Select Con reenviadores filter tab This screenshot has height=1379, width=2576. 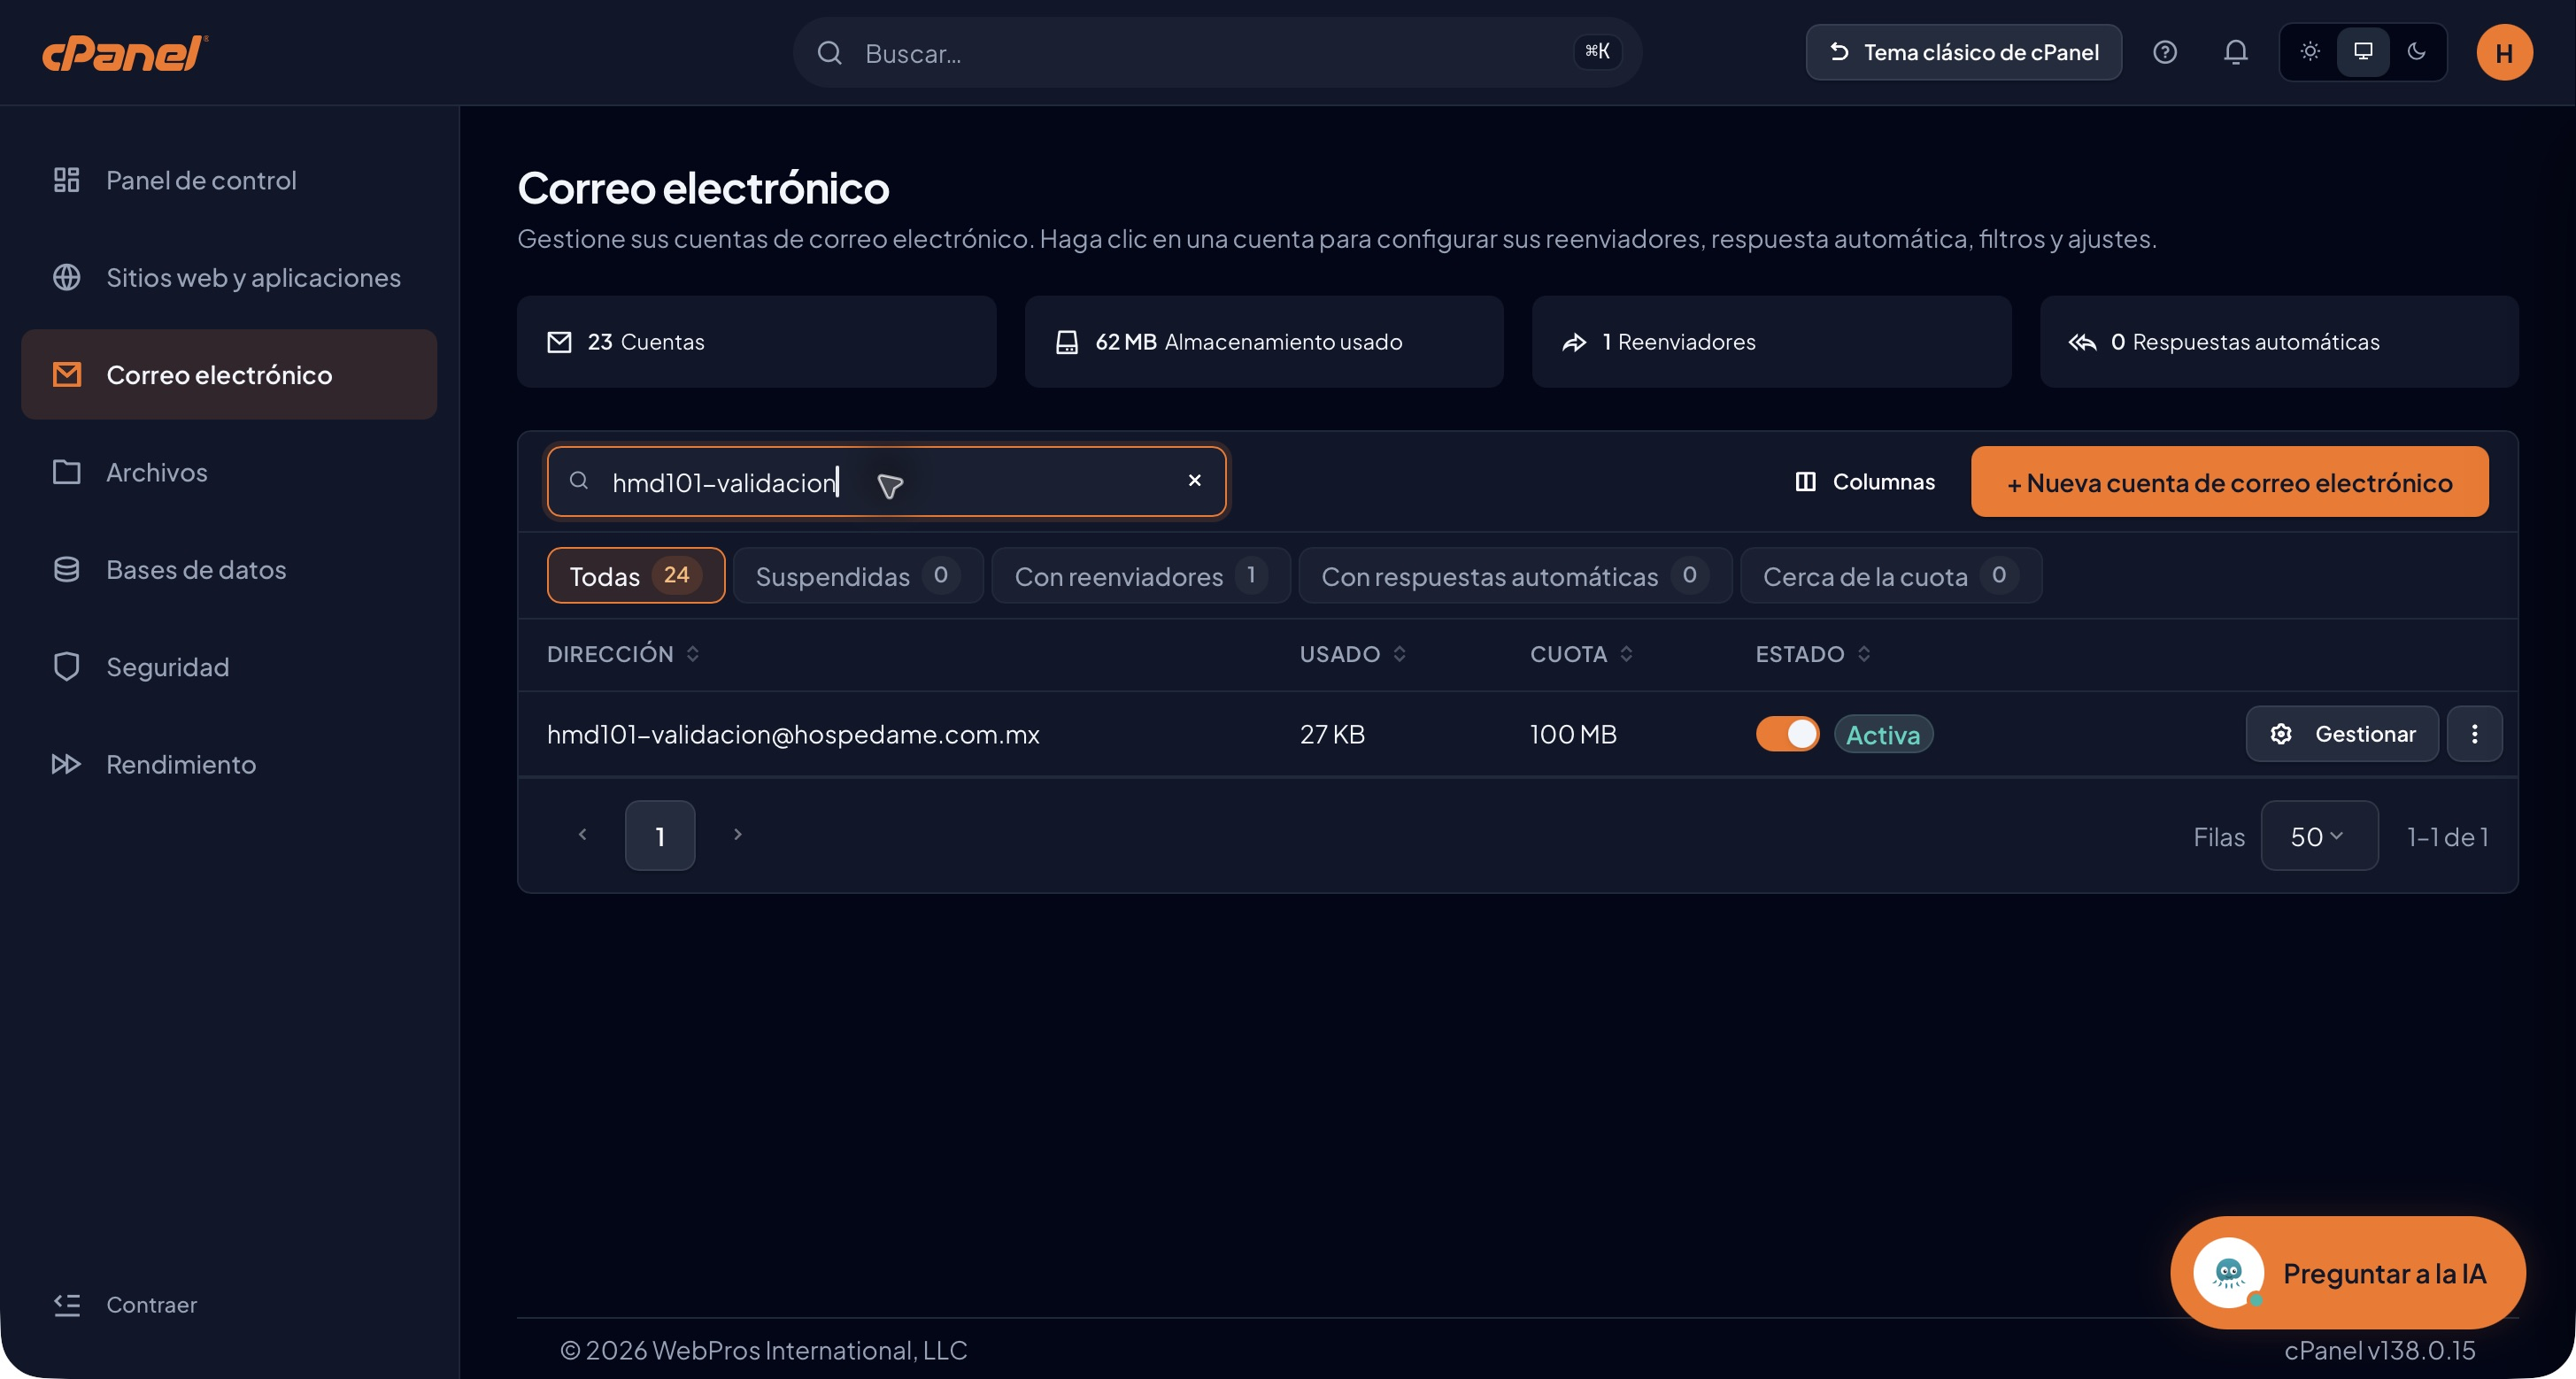pos(1141,576)
